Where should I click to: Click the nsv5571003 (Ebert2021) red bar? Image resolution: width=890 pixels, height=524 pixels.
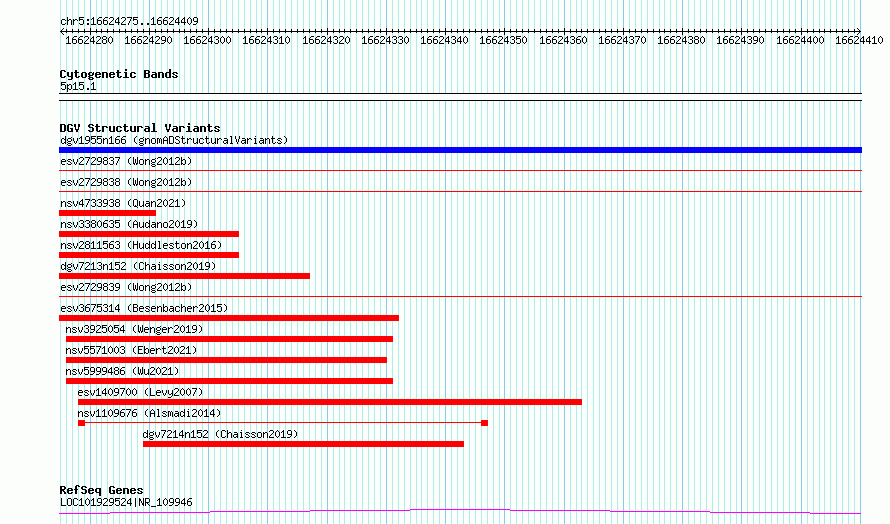click(x=226, y=360)
